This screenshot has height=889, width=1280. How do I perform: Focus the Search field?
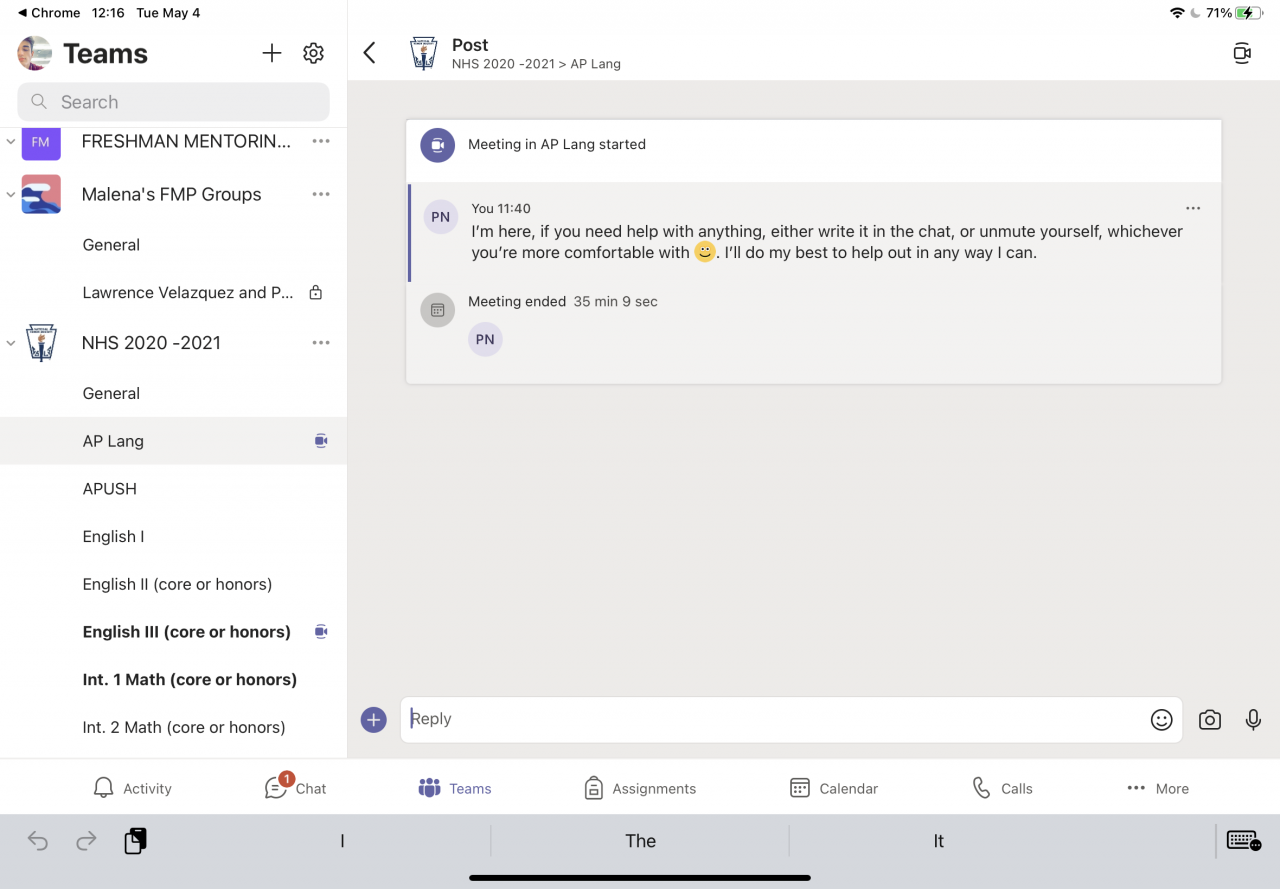point(173,102)
